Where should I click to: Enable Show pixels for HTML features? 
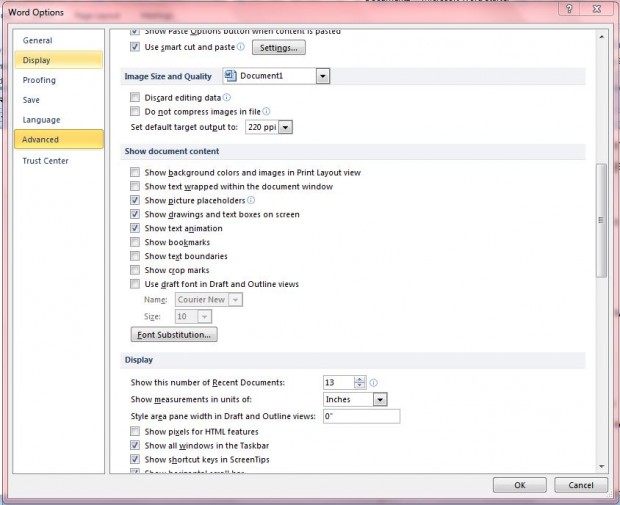(135, 431)
